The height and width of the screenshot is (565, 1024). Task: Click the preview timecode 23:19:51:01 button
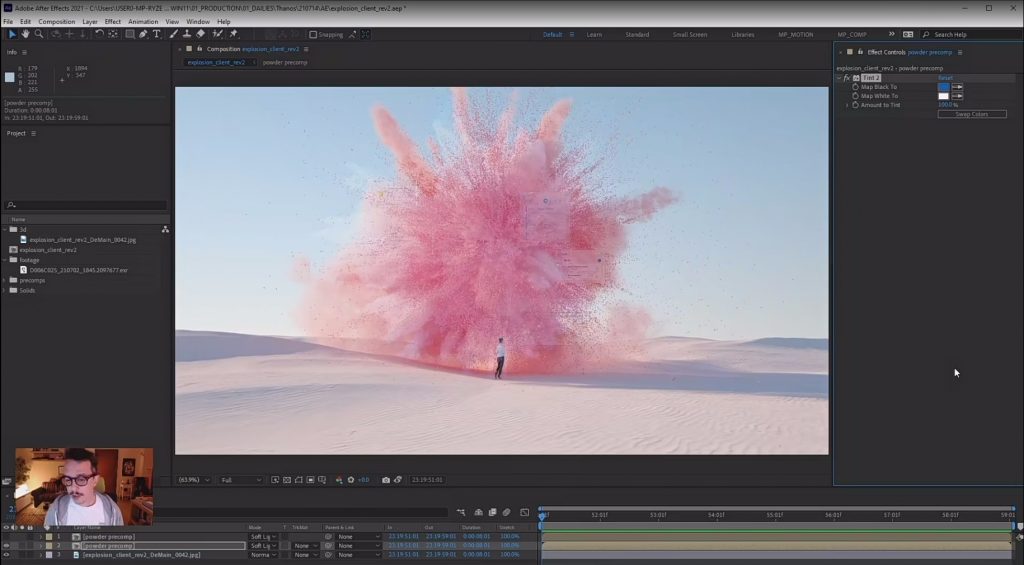pyautogui.click(x=427, y=480)
